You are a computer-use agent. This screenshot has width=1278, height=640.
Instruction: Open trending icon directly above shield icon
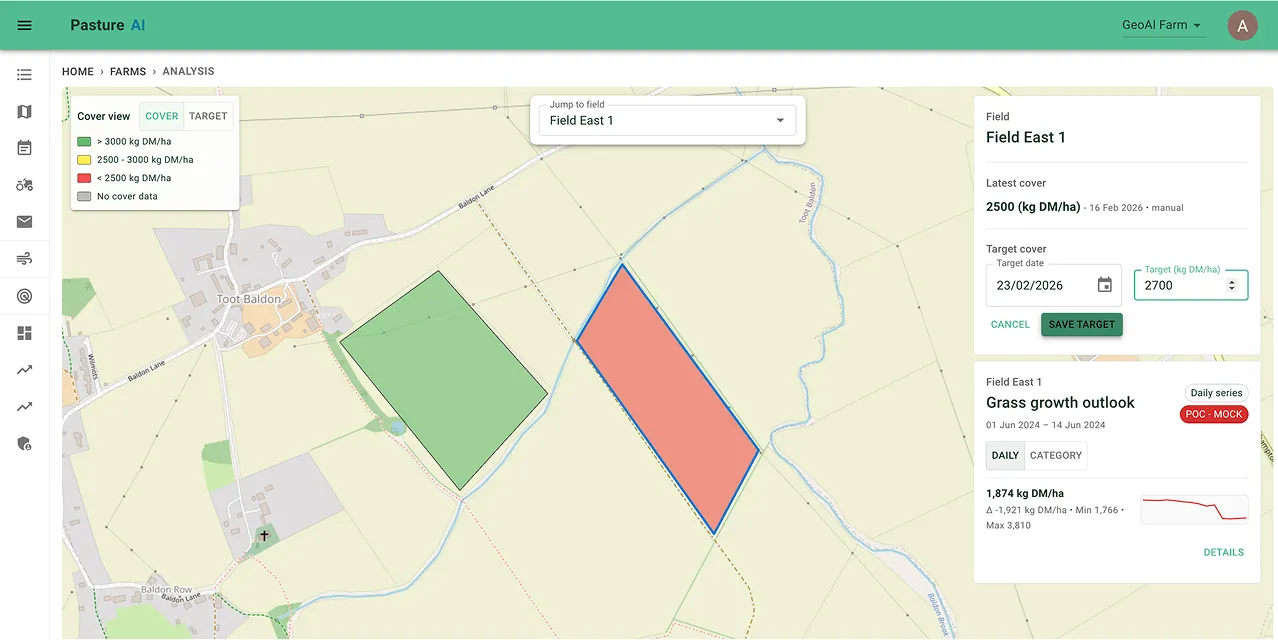pyautogui.click(x=25, y=407)
